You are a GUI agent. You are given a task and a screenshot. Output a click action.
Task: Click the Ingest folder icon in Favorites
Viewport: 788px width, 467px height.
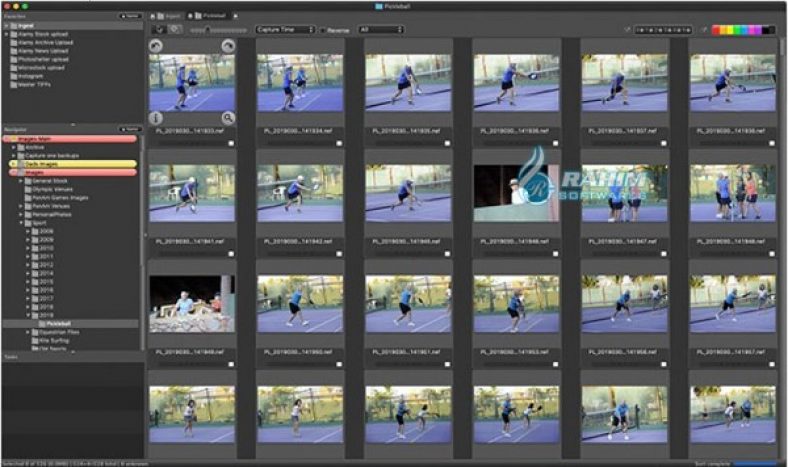[x=13, y=24]
